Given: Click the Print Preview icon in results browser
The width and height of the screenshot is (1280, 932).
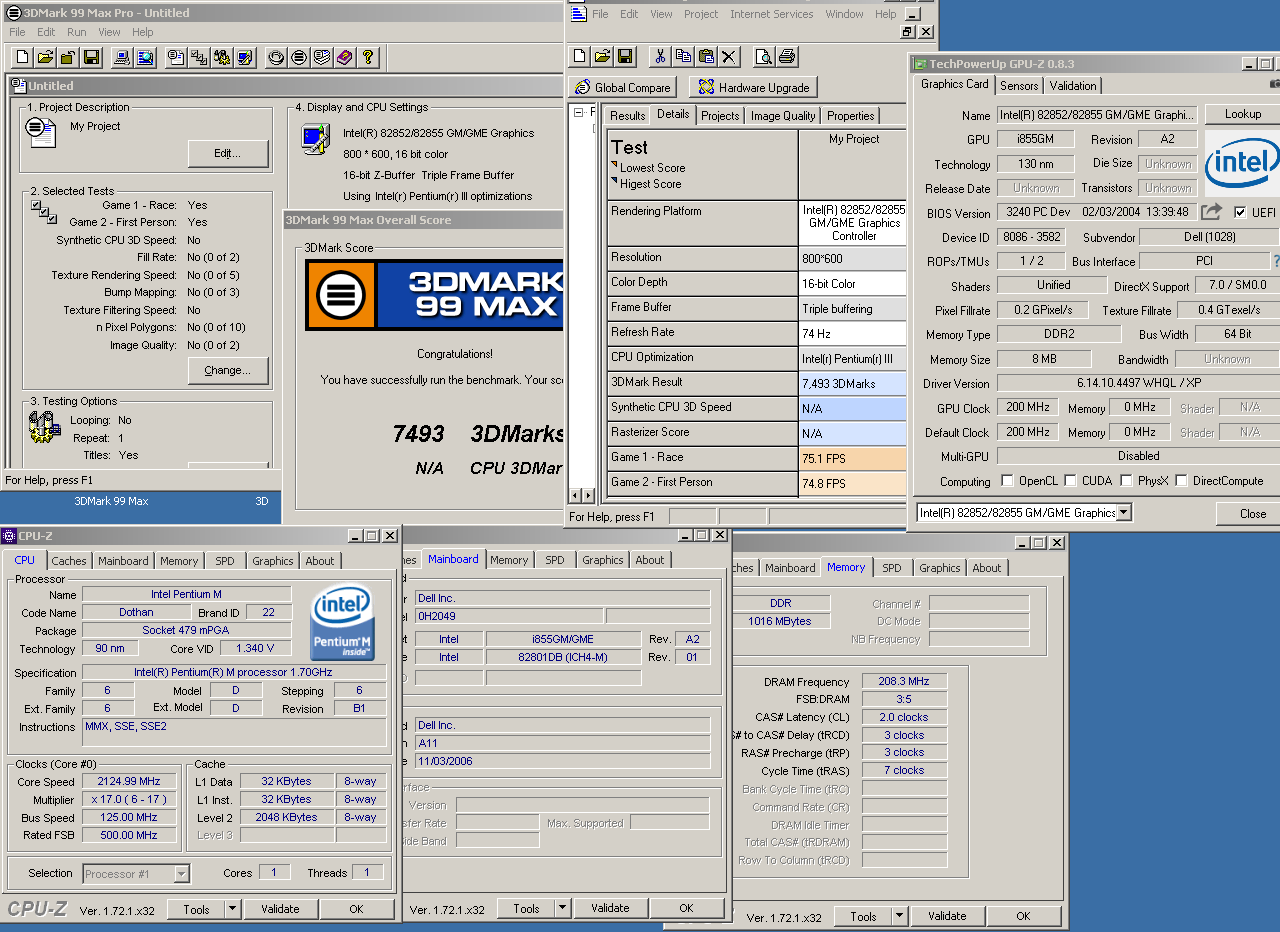Looking at the screenshot, I should pyautogui.click(x=763, y=56).
